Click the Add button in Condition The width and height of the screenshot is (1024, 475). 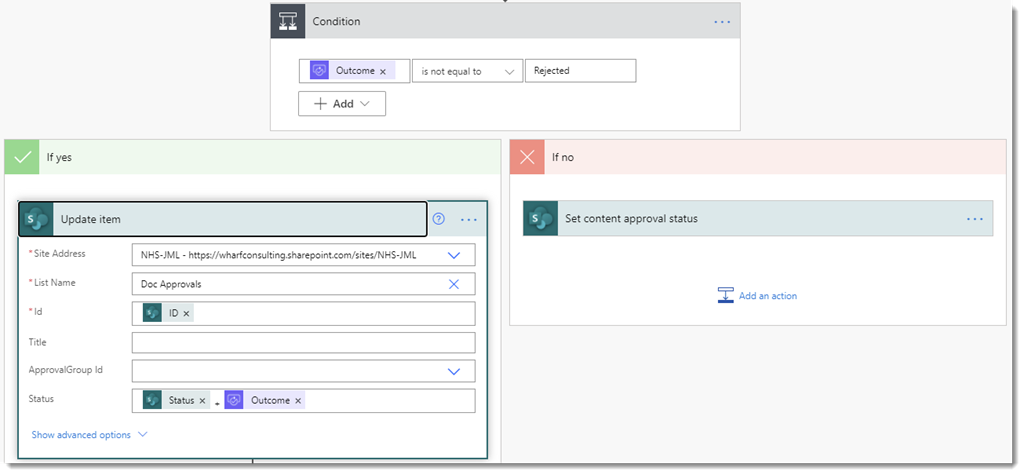tap(342, 103)
